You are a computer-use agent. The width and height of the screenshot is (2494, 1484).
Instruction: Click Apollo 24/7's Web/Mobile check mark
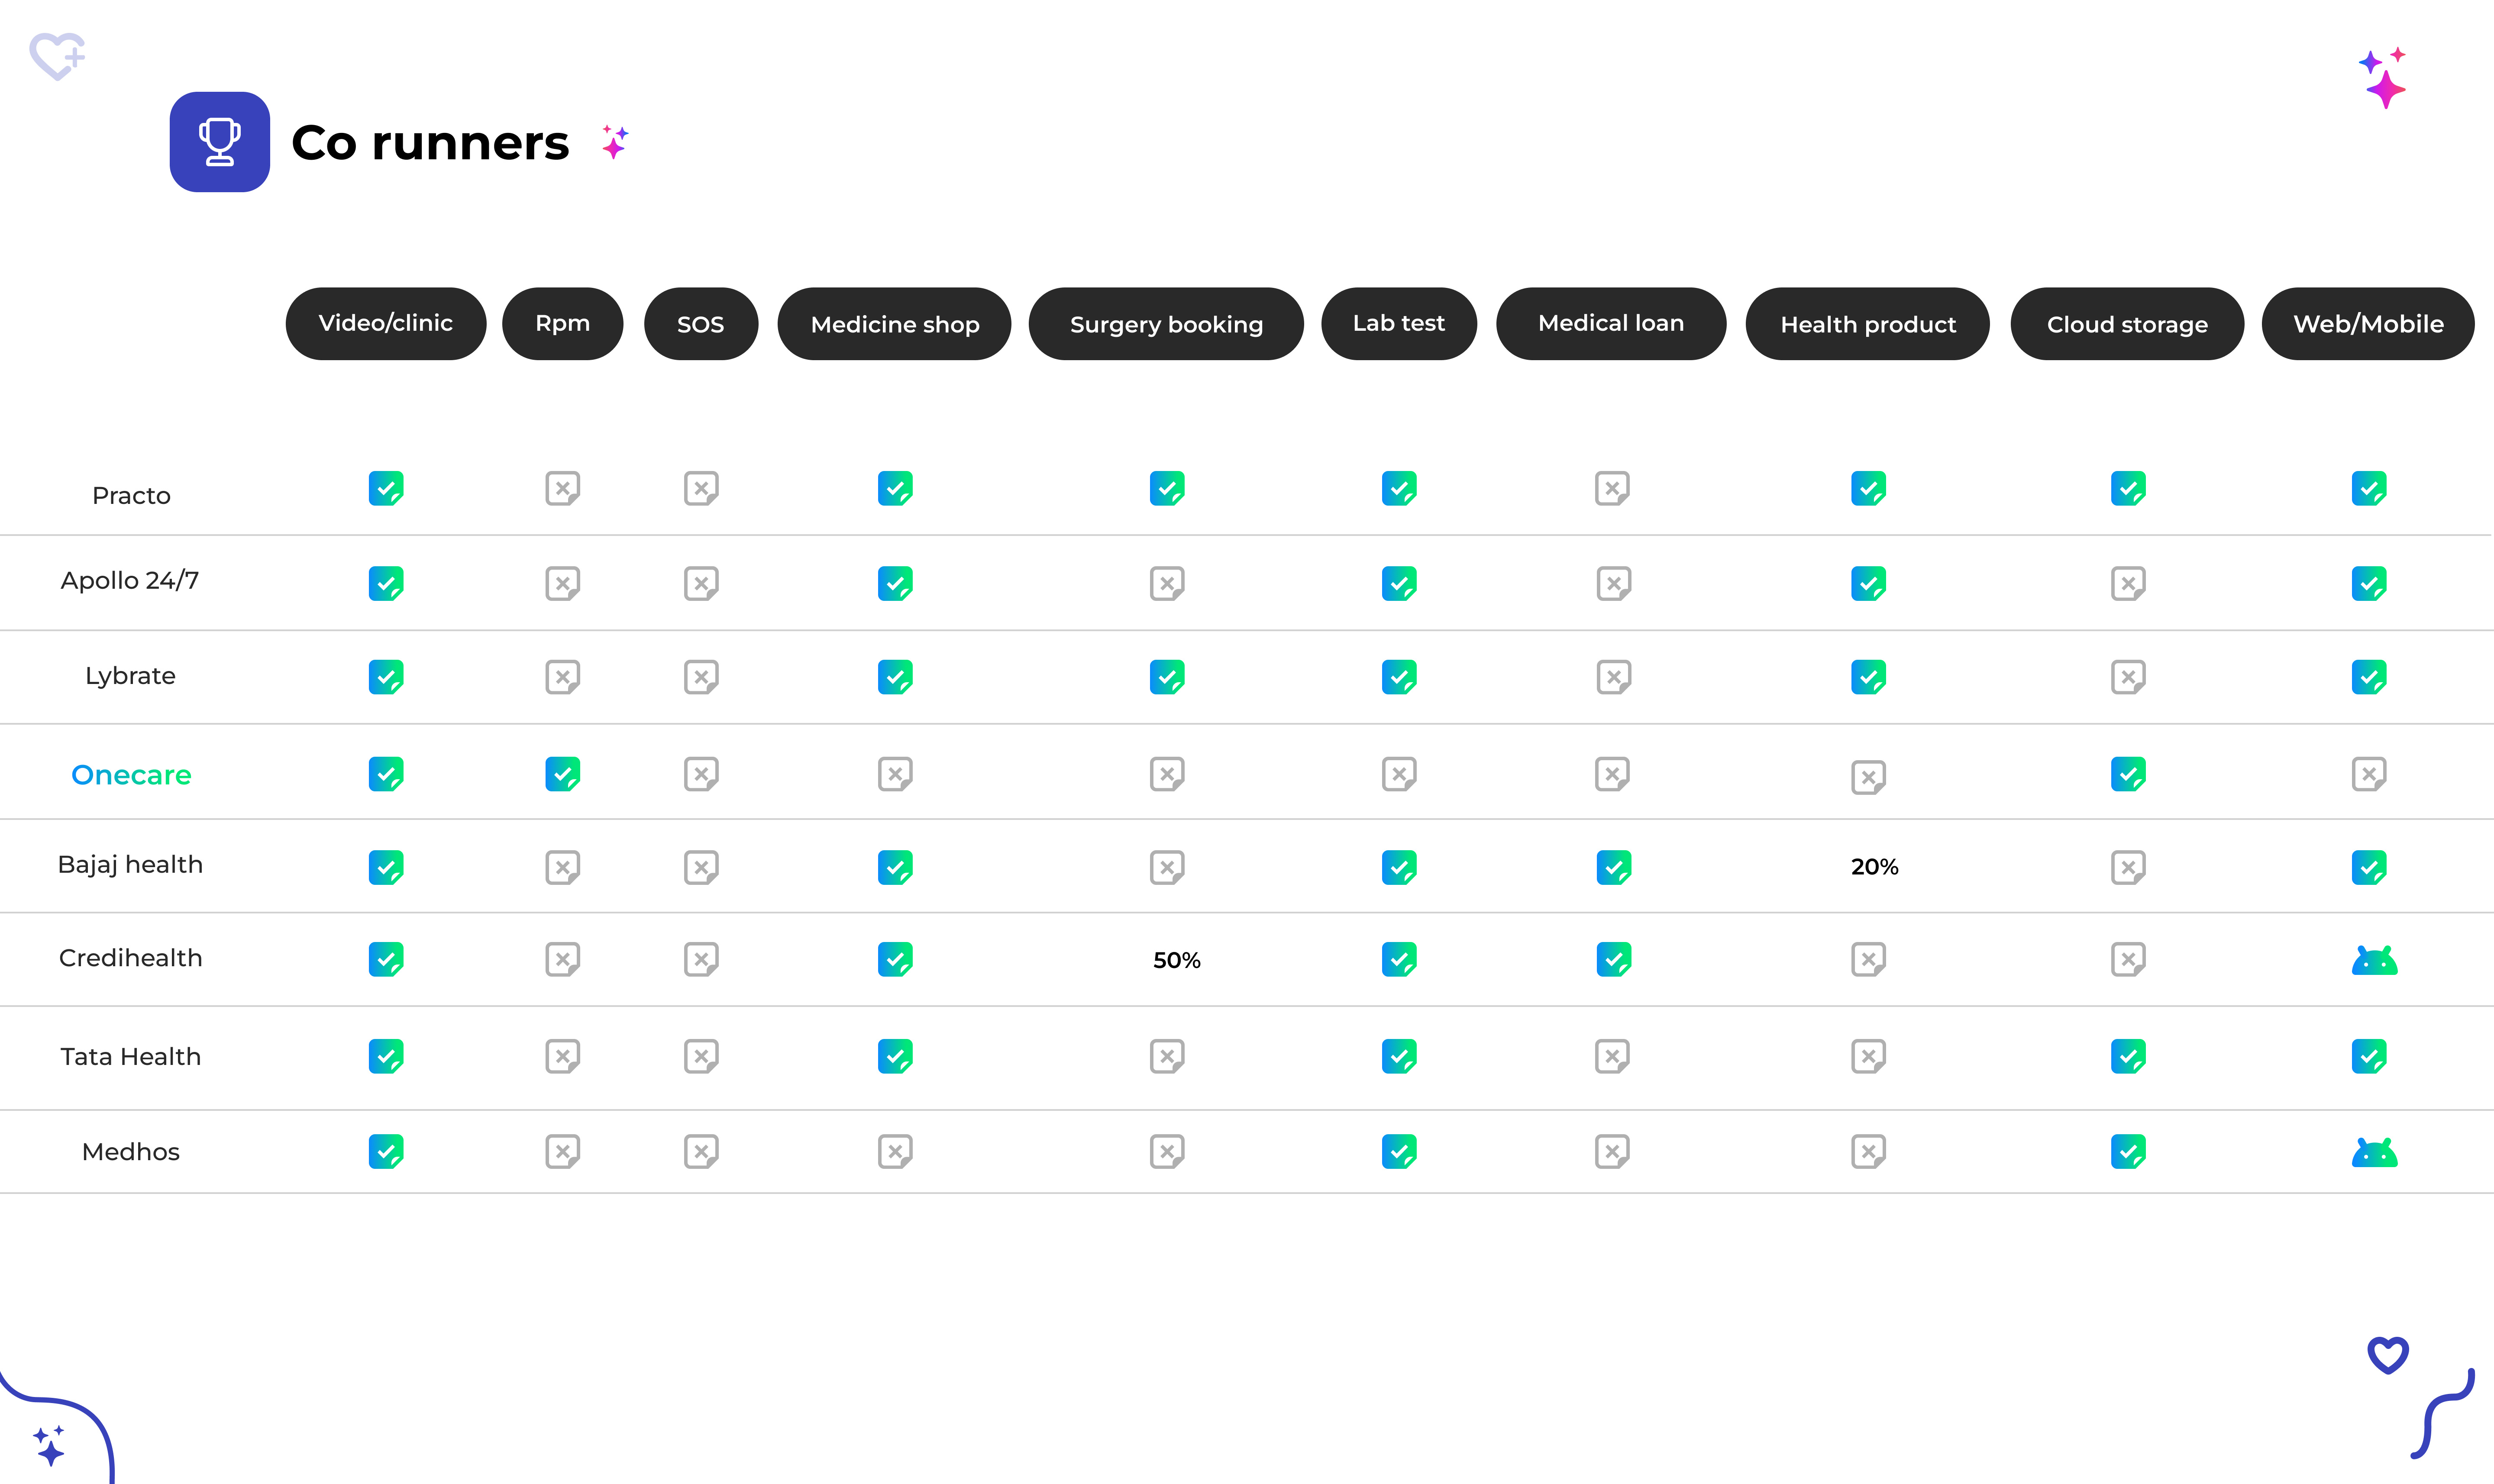(x=2369, y=583)
